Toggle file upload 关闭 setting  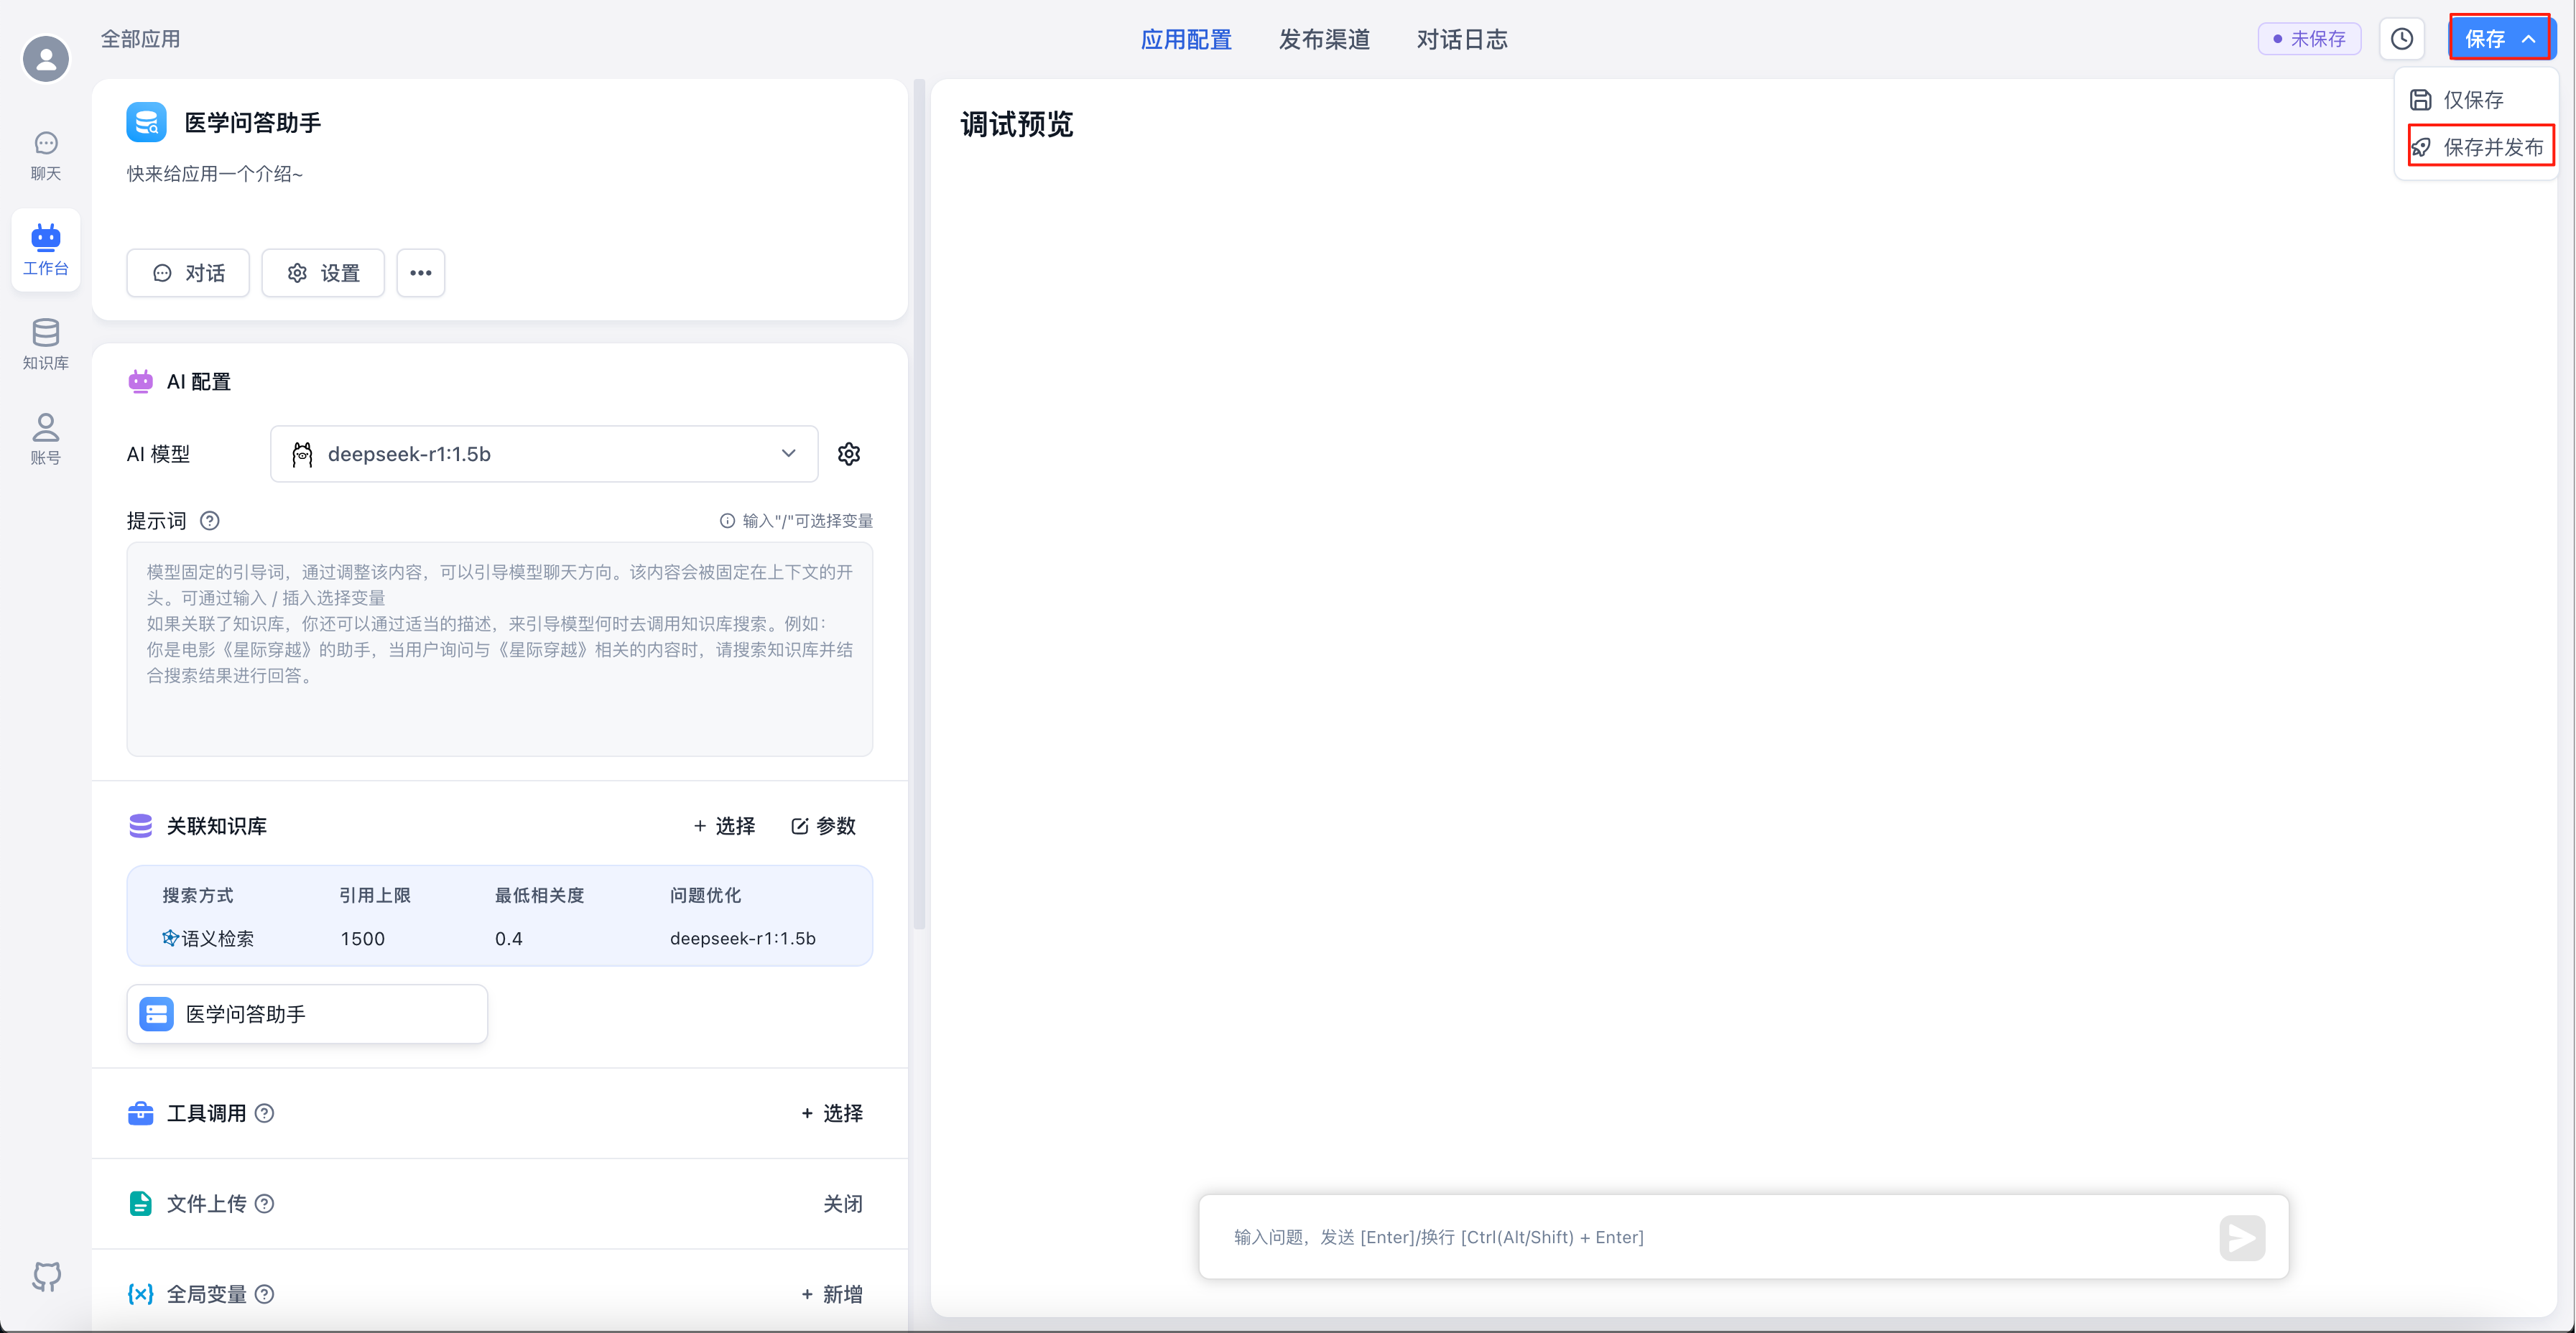coord(842,1203)
